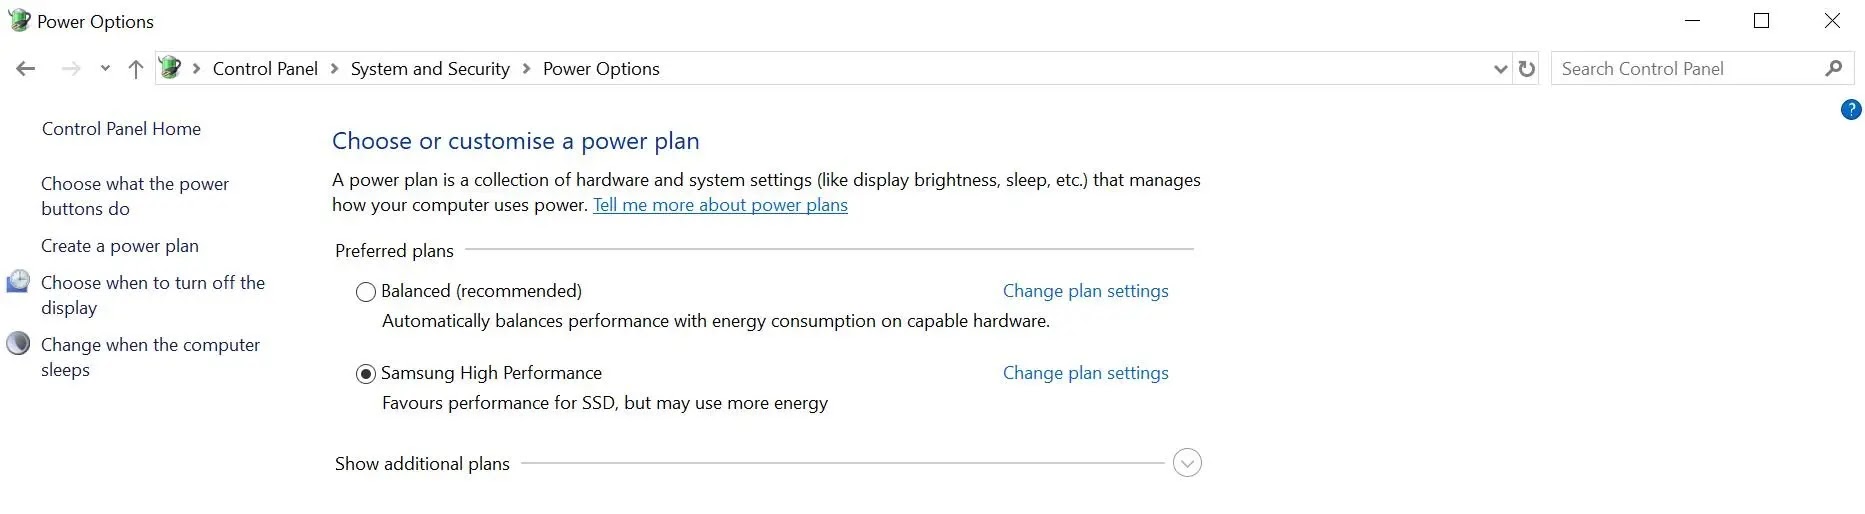This screenshot has height=514, width=1865.
Task: Click the refresh icon beside address bar
Action: (x=1526, y=69)
